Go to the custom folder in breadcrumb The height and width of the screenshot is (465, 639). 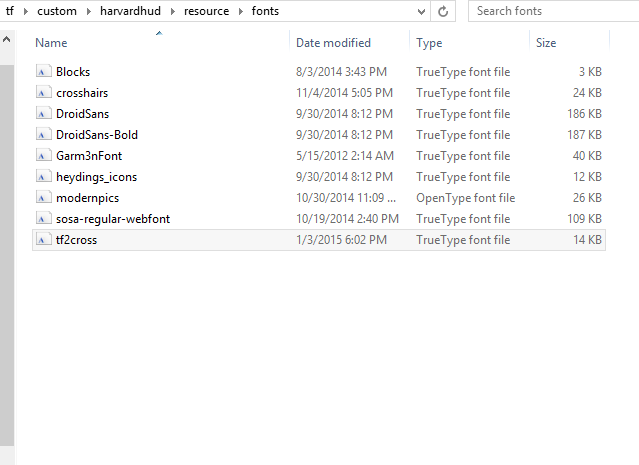point(57,11)
